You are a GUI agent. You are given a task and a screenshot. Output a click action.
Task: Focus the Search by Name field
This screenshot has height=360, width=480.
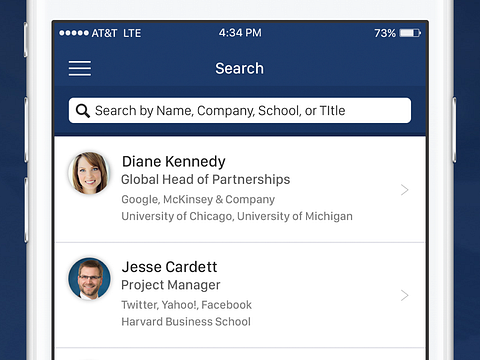[x=240, y=110]
